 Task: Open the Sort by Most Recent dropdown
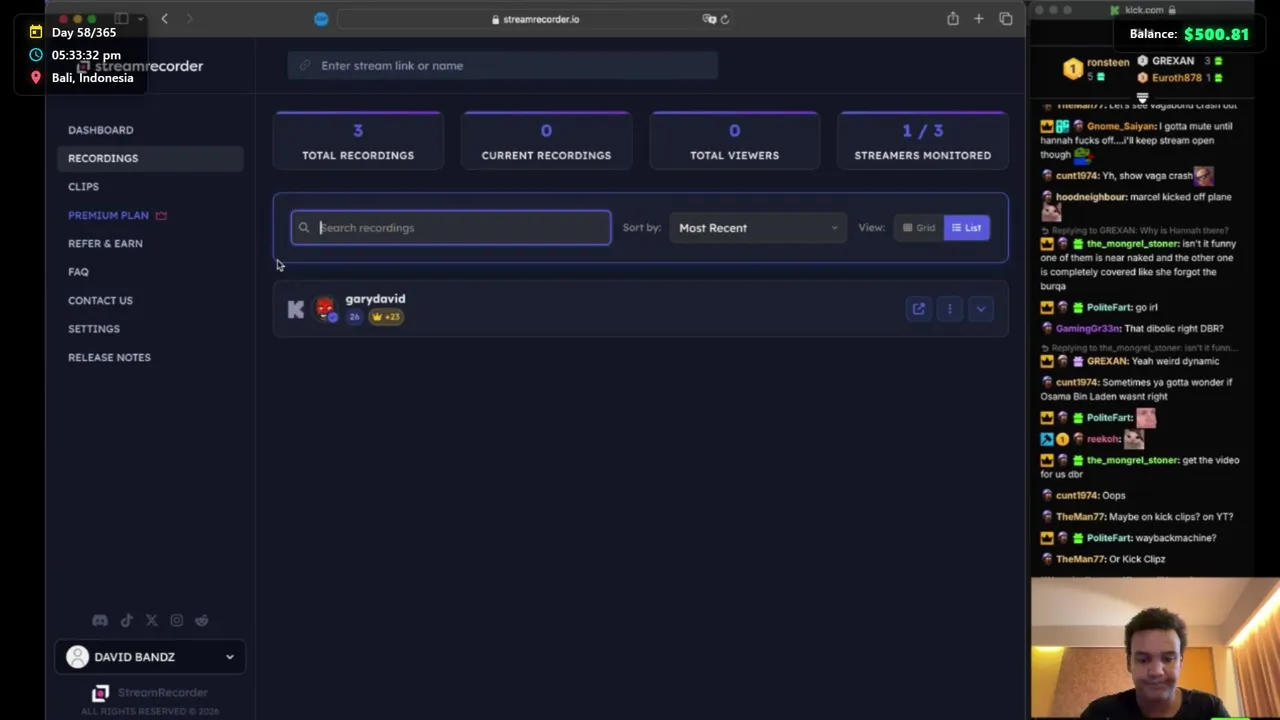pos(757,228)
